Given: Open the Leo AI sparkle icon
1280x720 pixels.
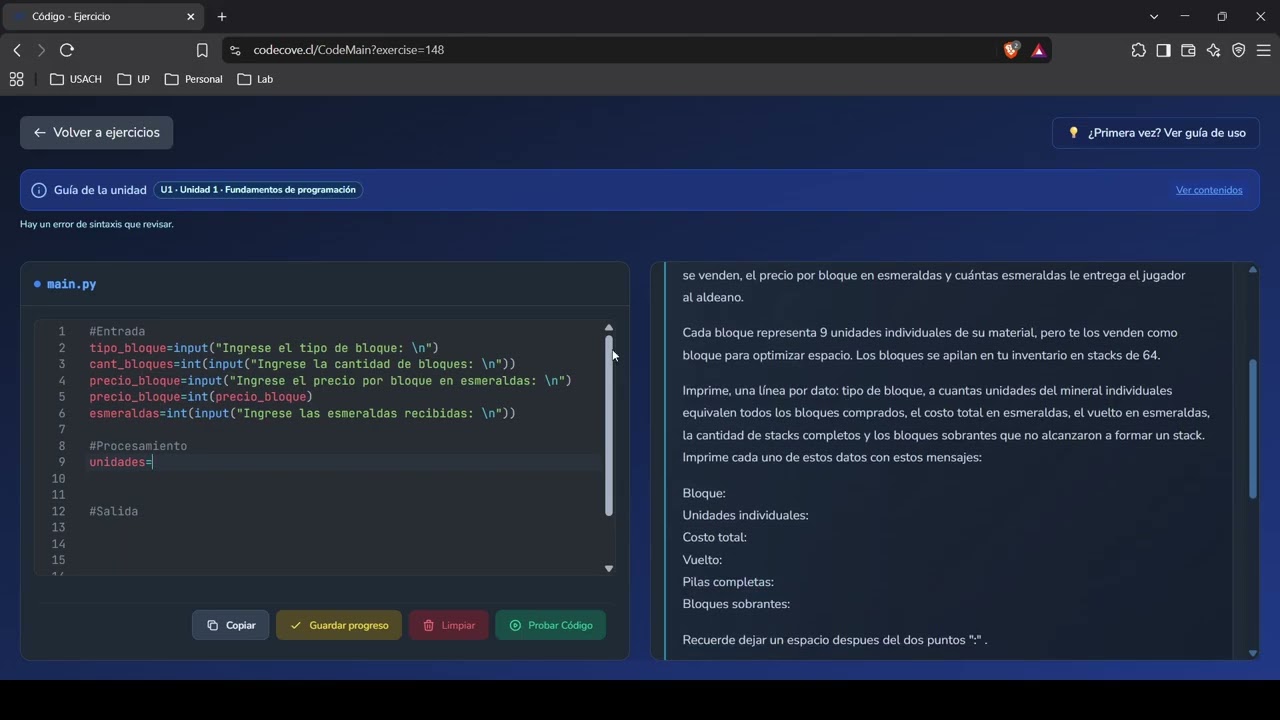Looking at the screenshot, I should click(1213, 50).
